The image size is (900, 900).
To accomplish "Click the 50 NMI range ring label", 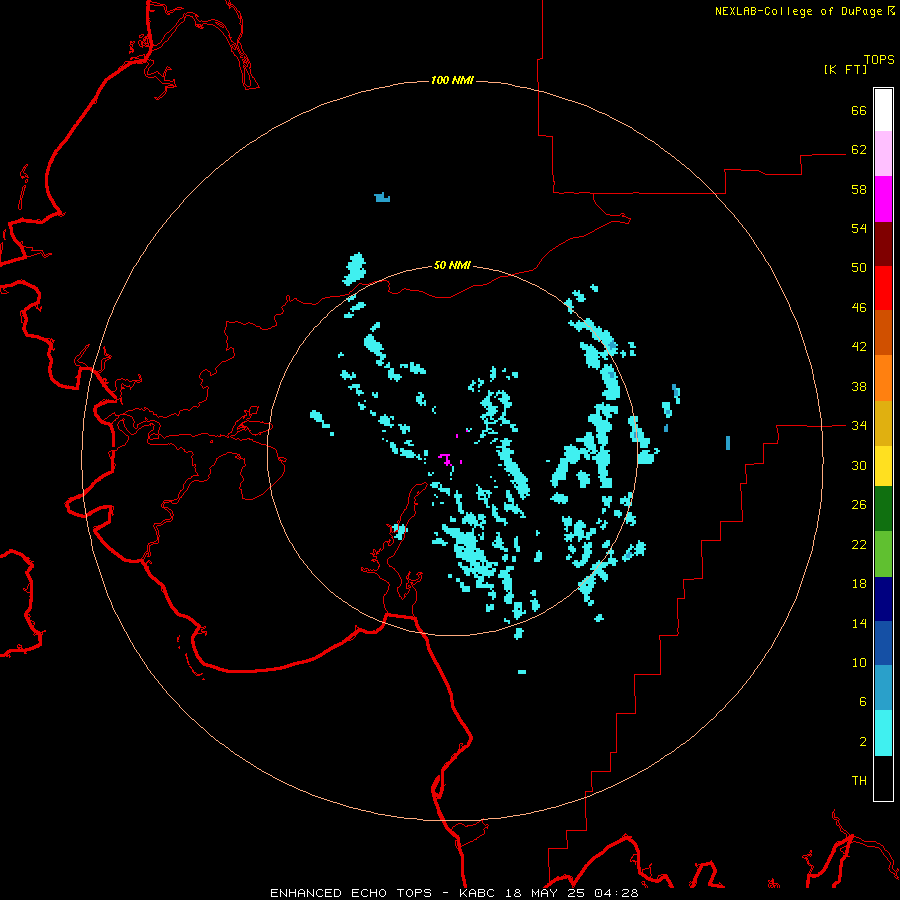I will 452,265.
